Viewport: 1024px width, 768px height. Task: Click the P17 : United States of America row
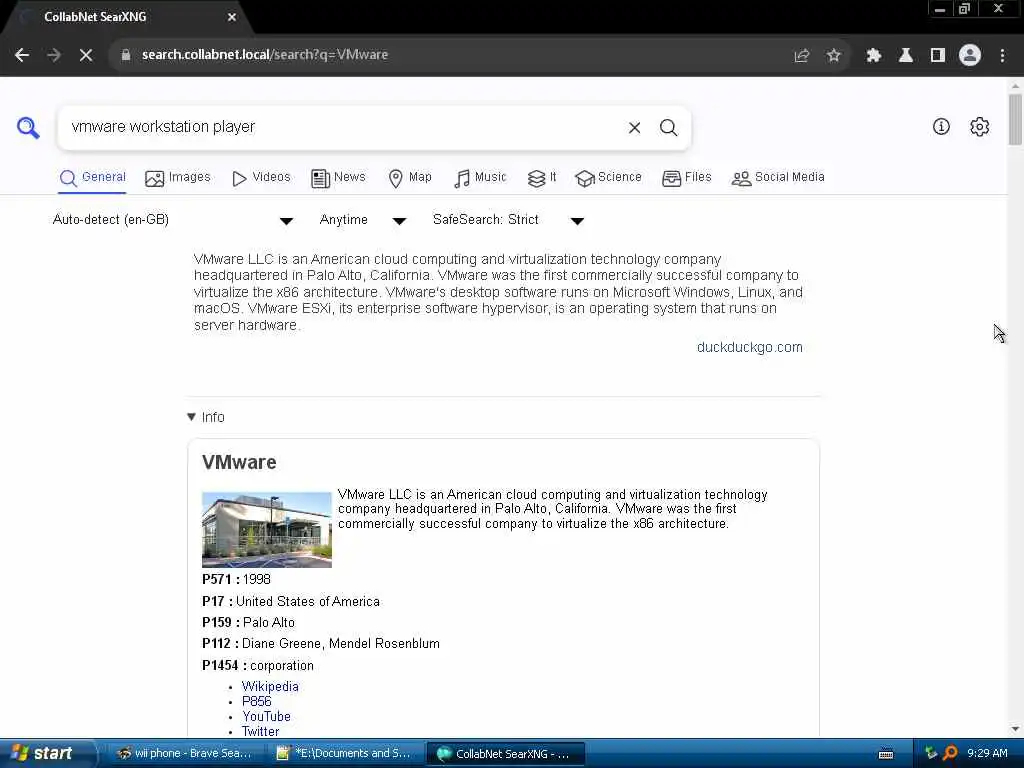291,601
